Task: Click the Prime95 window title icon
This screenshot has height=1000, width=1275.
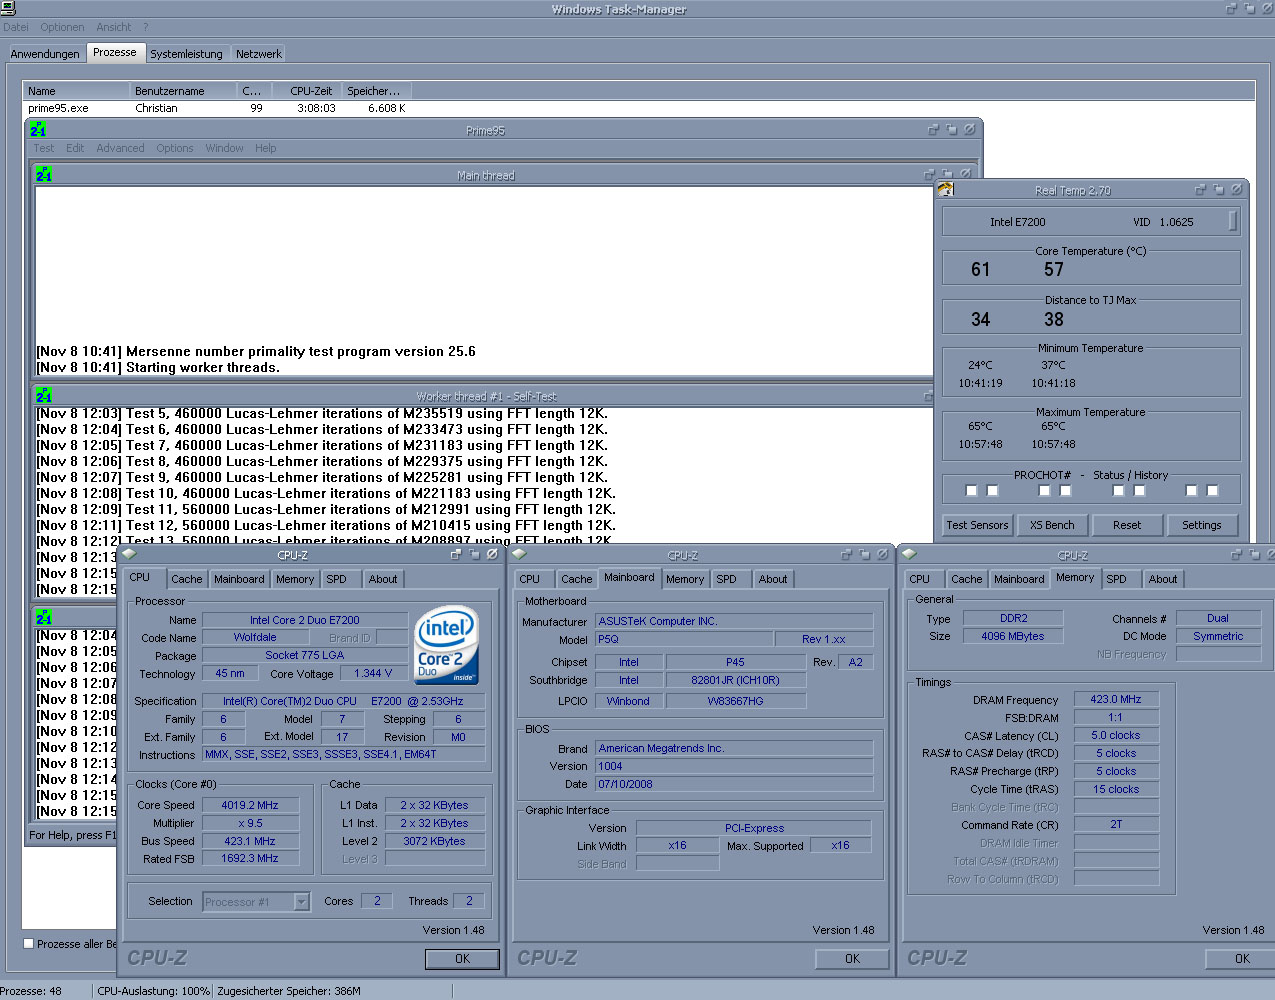Action: [38, 130]
